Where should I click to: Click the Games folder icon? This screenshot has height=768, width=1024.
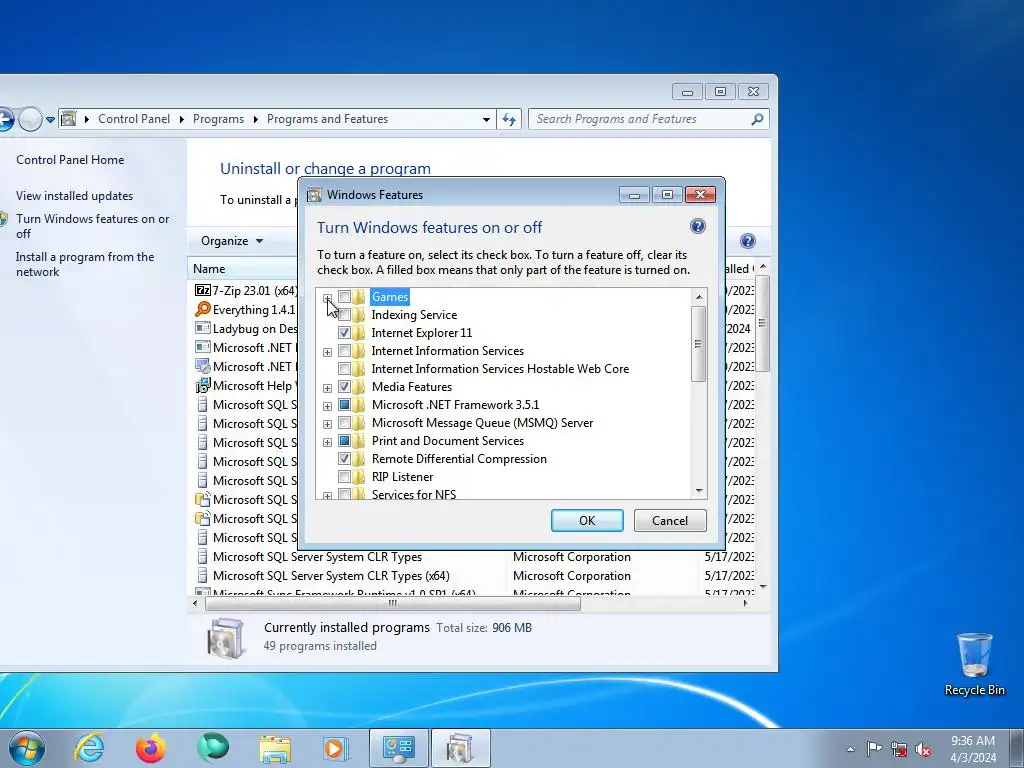(359, 296)
